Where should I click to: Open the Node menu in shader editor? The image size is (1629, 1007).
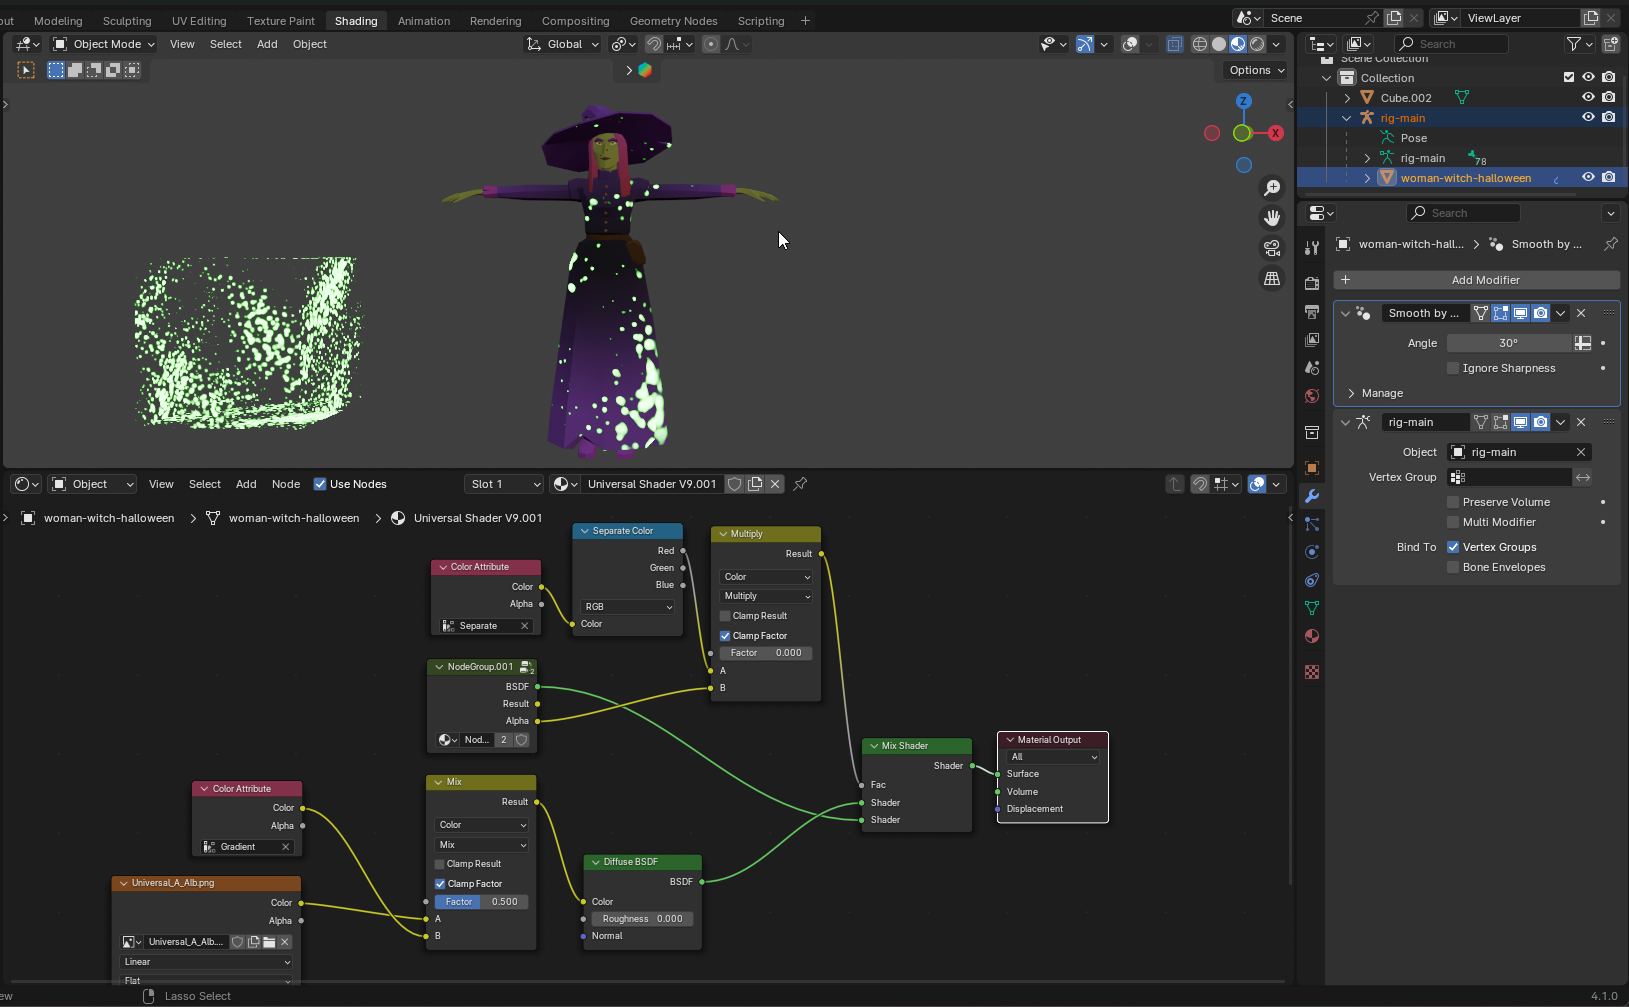pos(286,484)
